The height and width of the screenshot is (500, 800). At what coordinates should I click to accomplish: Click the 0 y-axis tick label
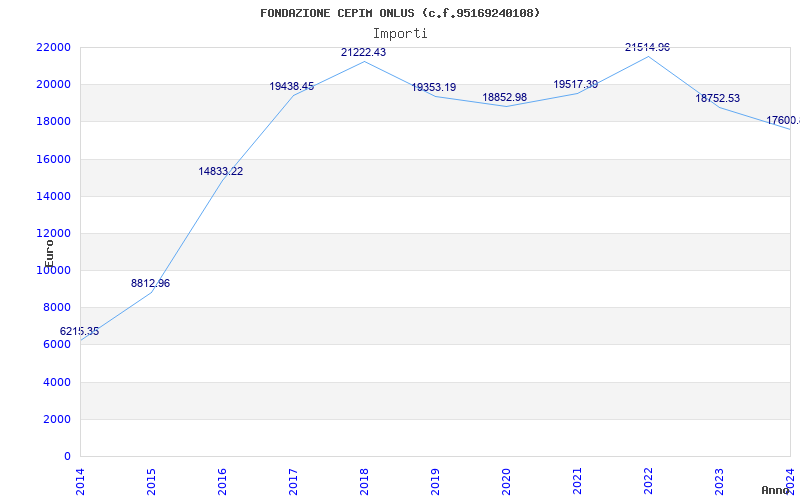point(67,457)
